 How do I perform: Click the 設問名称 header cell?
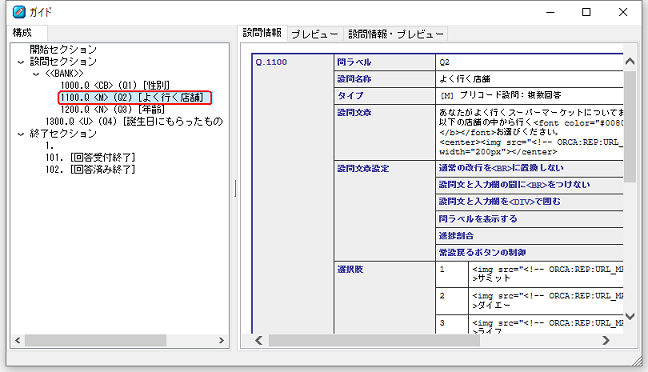tap(384, 79)
